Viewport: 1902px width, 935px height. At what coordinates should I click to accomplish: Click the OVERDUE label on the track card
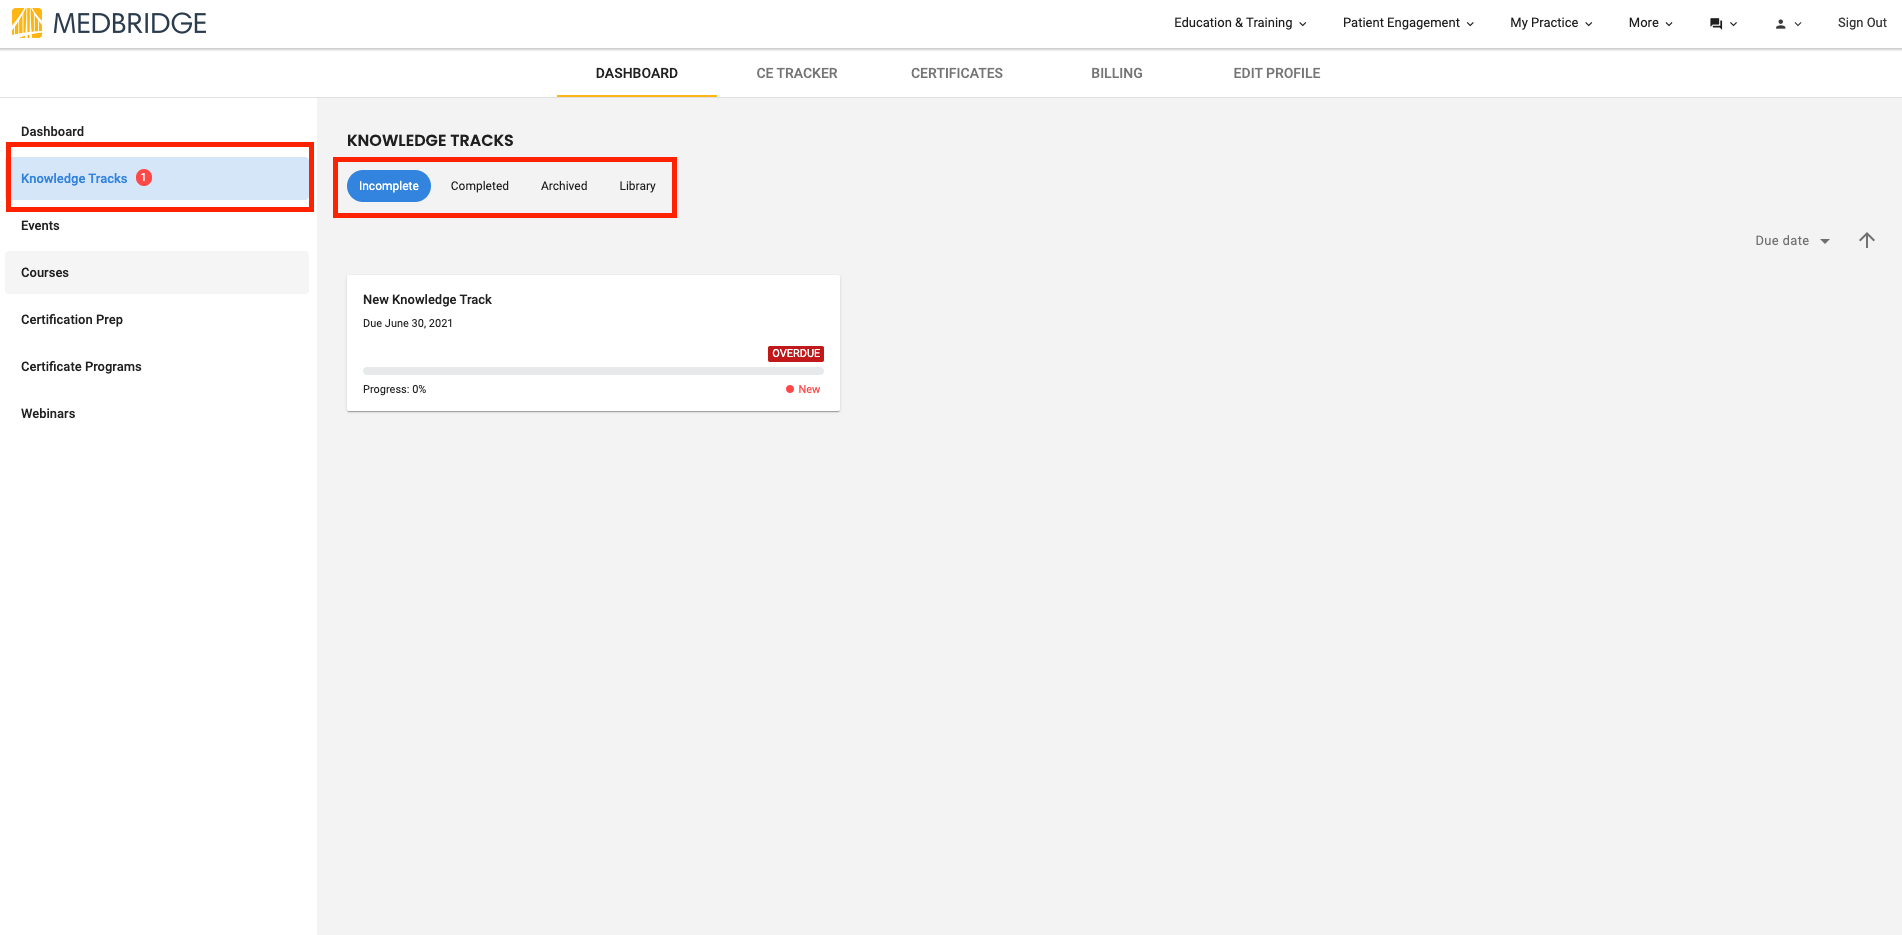click(x=796, y=353)
